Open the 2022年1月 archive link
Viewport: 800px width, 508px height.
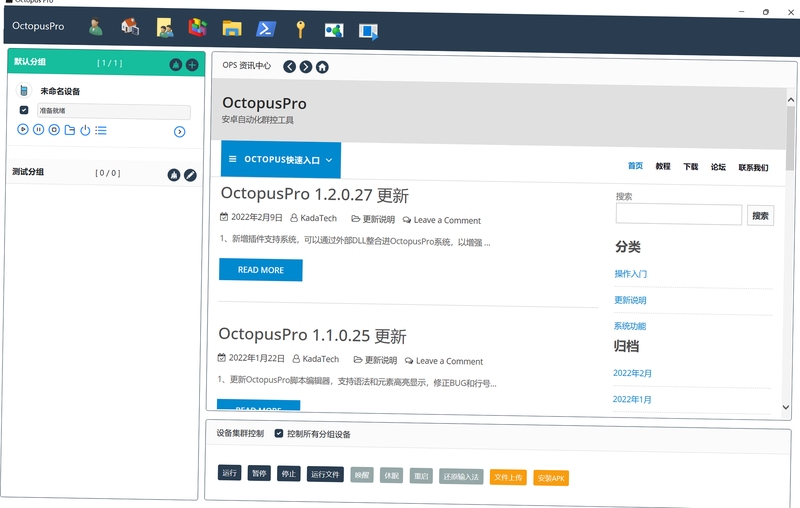632,399
